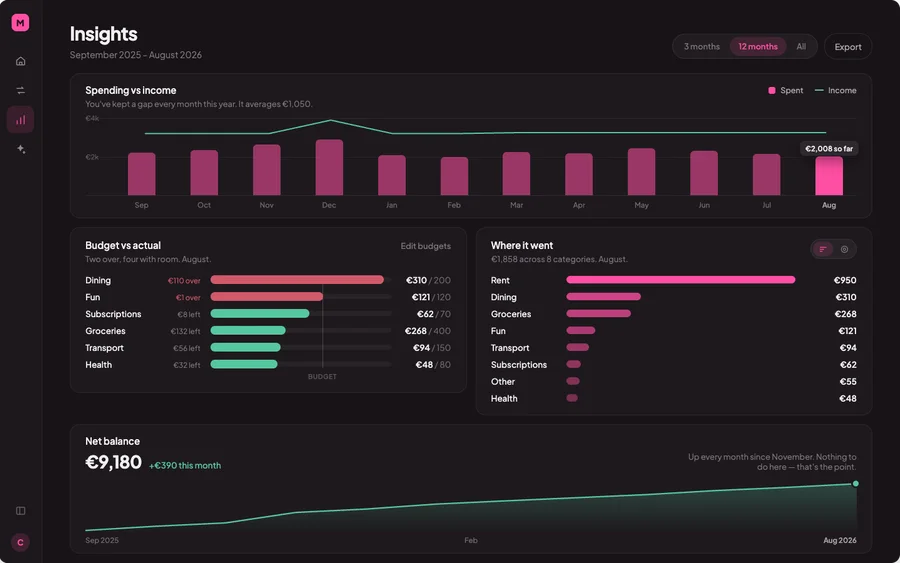This screenshot has width=900, height=563.
Task: Click the 'Subscriptions' row in Where it went
Action: [x=673, y=364]
